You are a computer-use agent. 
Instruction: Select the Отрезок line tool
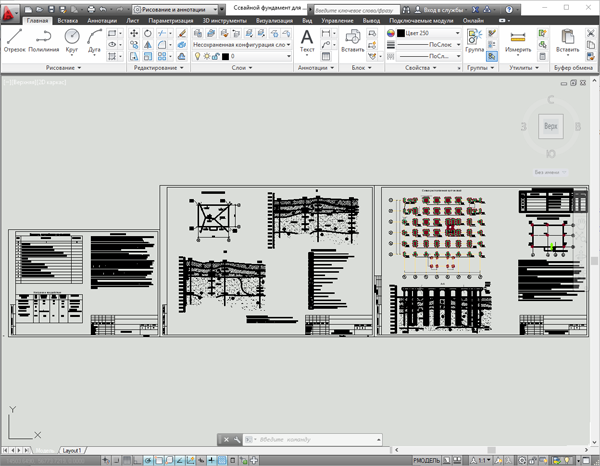(15, 41)
